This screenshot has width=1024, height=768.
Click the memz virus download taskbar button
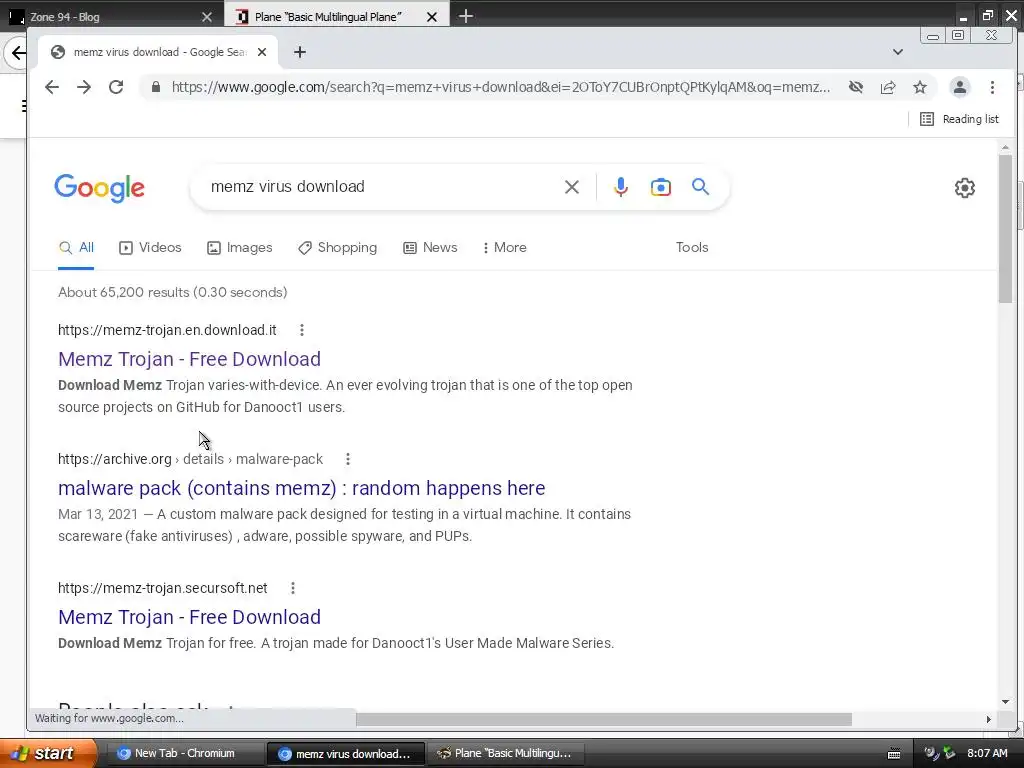[x=345, y=753]
